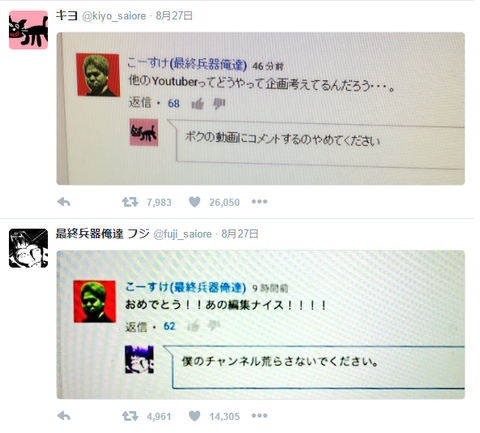Enlarge the photo of the おめでとう comment

[261, 325]
